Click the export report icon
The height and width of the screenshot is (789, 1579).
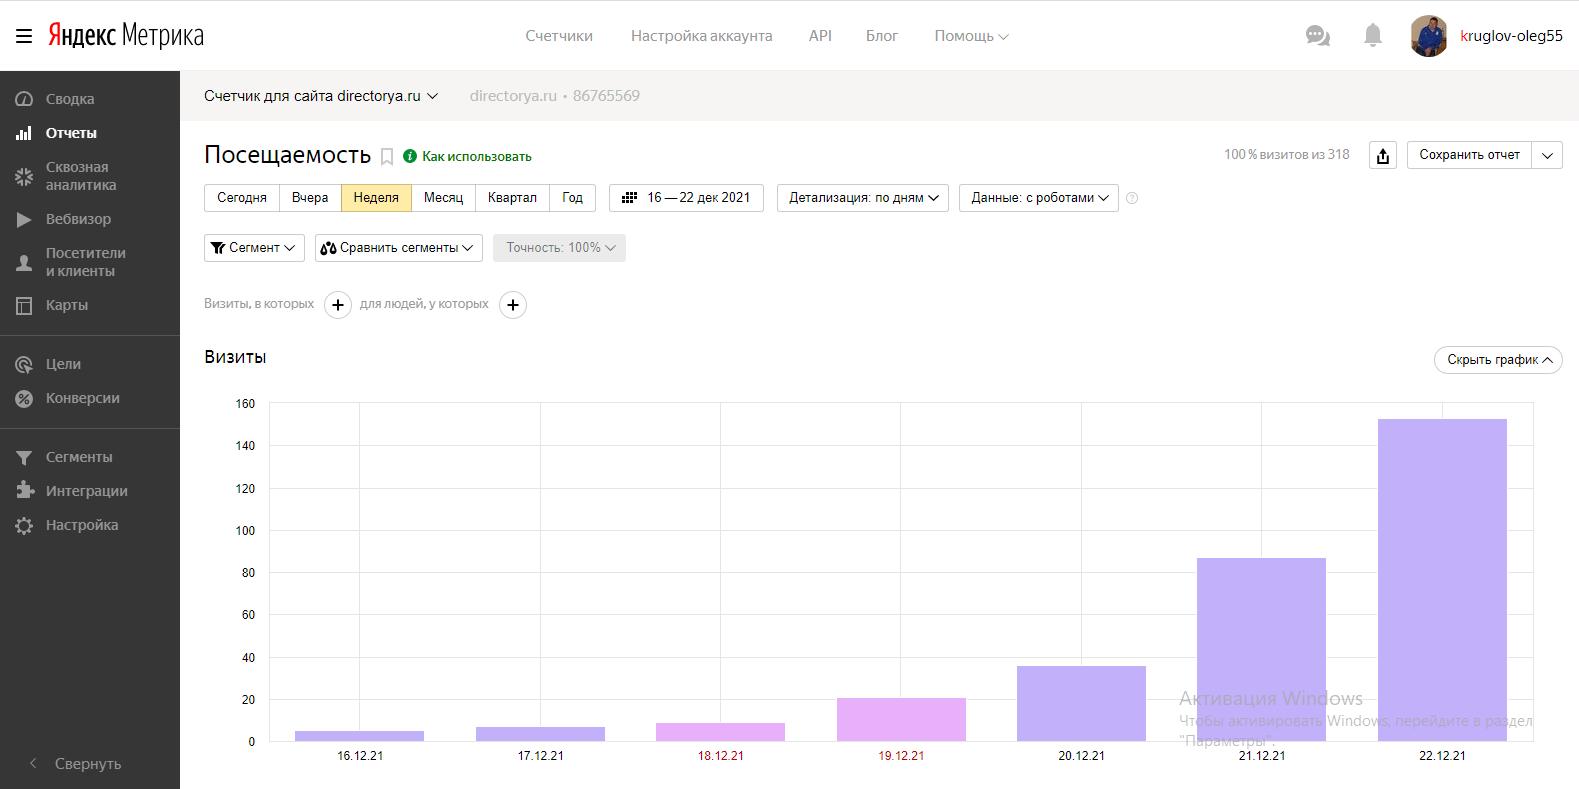(x=1383, y=155)
